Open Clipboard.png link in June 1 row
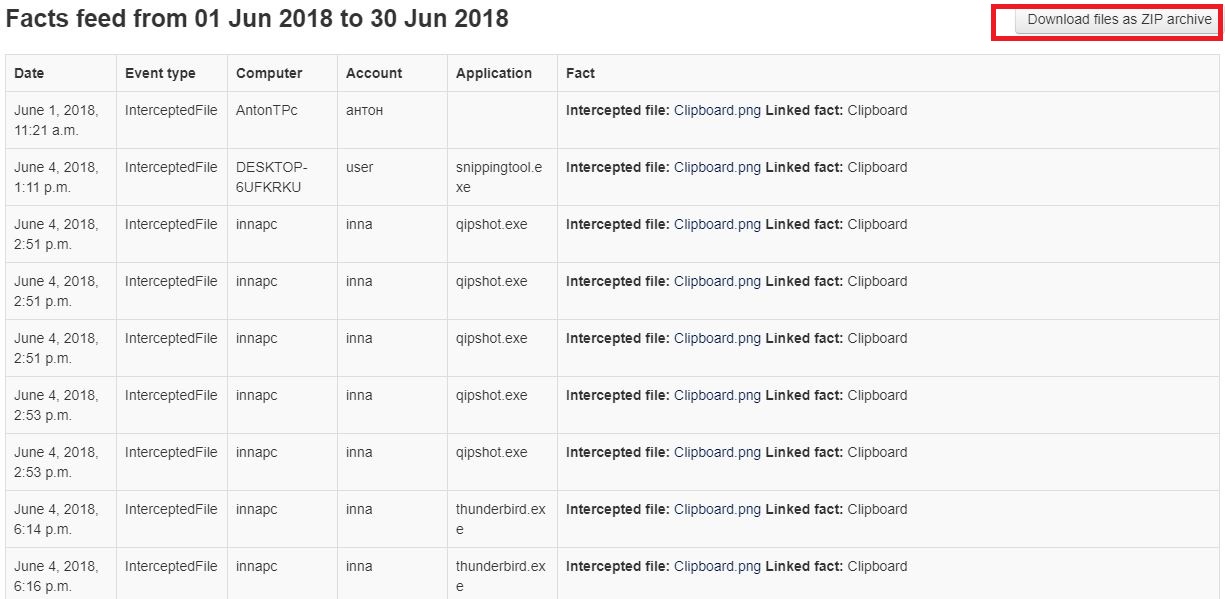The image size is (1225, 599). (x=717, y=111)
